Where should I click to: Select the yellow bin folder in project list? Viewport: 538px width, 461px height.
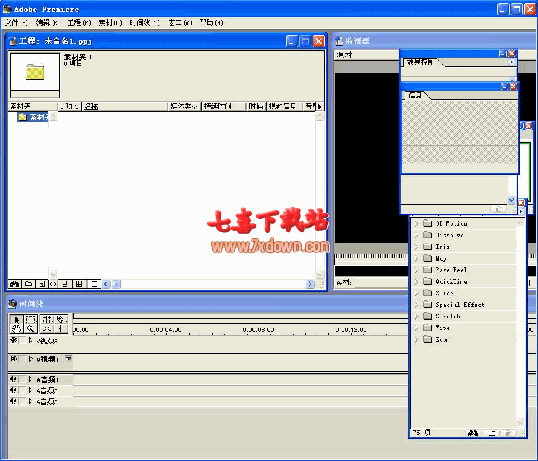point(33,117)
